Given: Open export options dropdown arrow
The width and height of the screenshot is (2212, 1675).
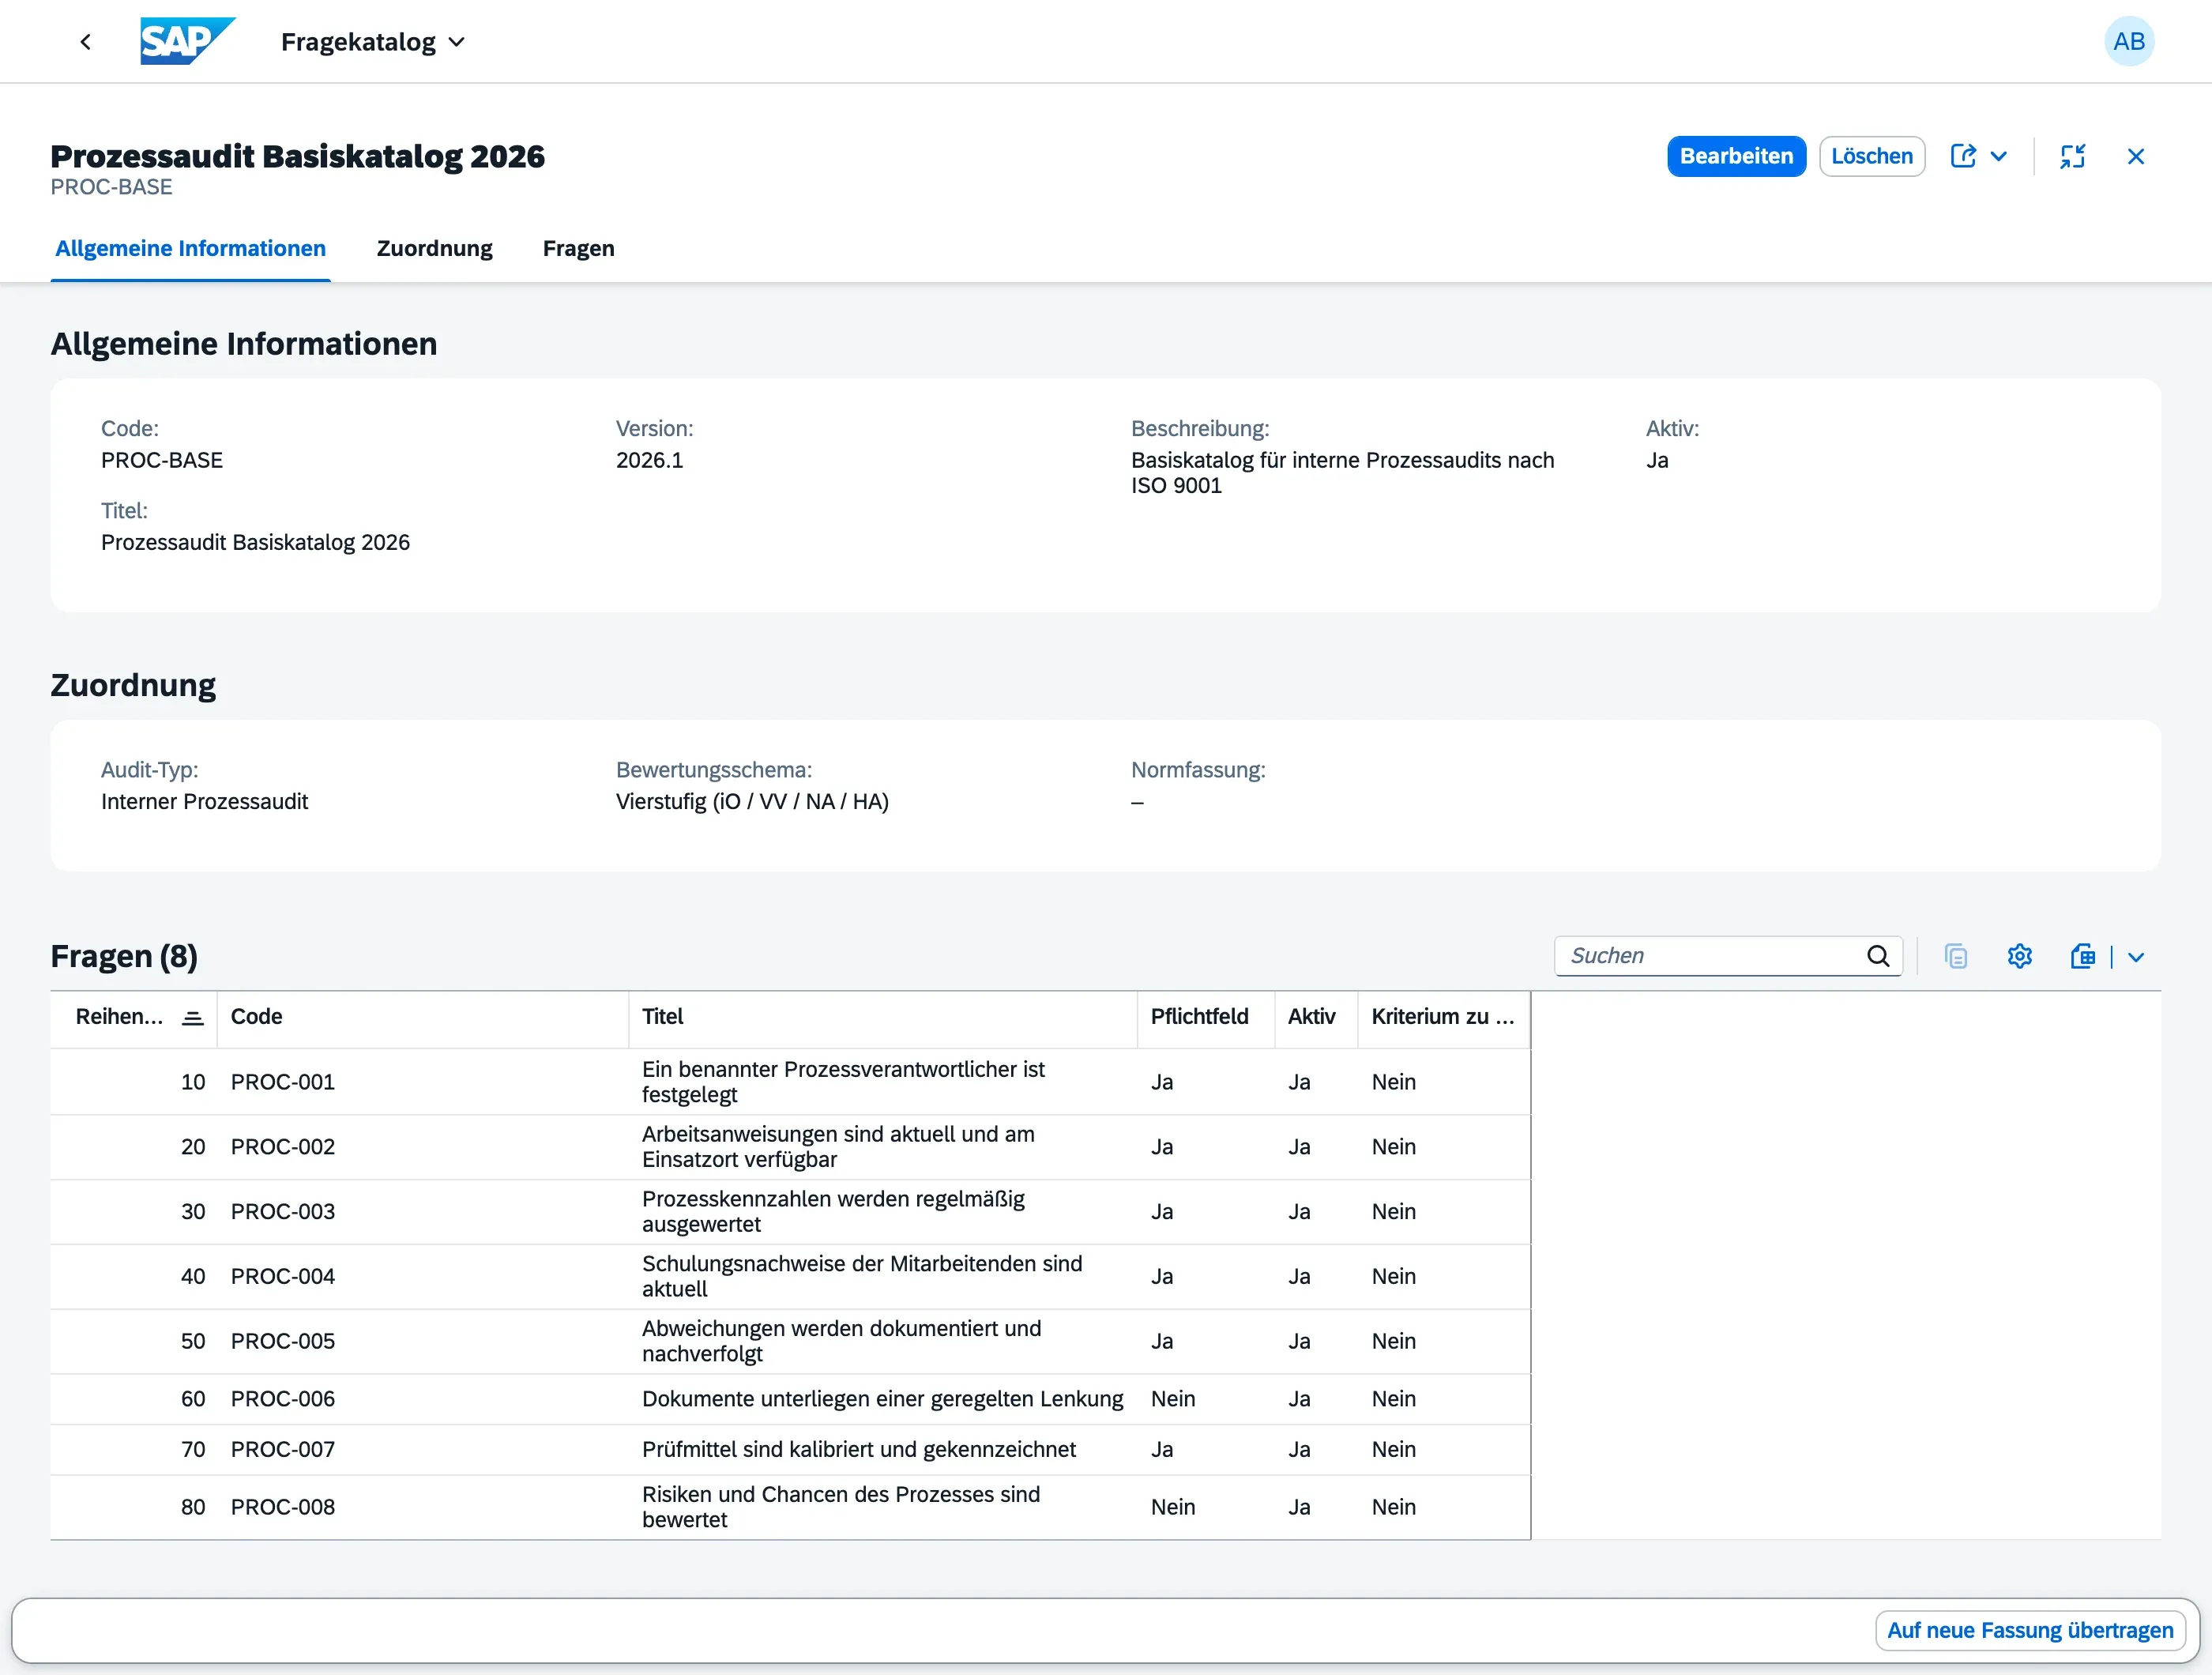Looking at the screenshot, I should [x=2136, y=957].
